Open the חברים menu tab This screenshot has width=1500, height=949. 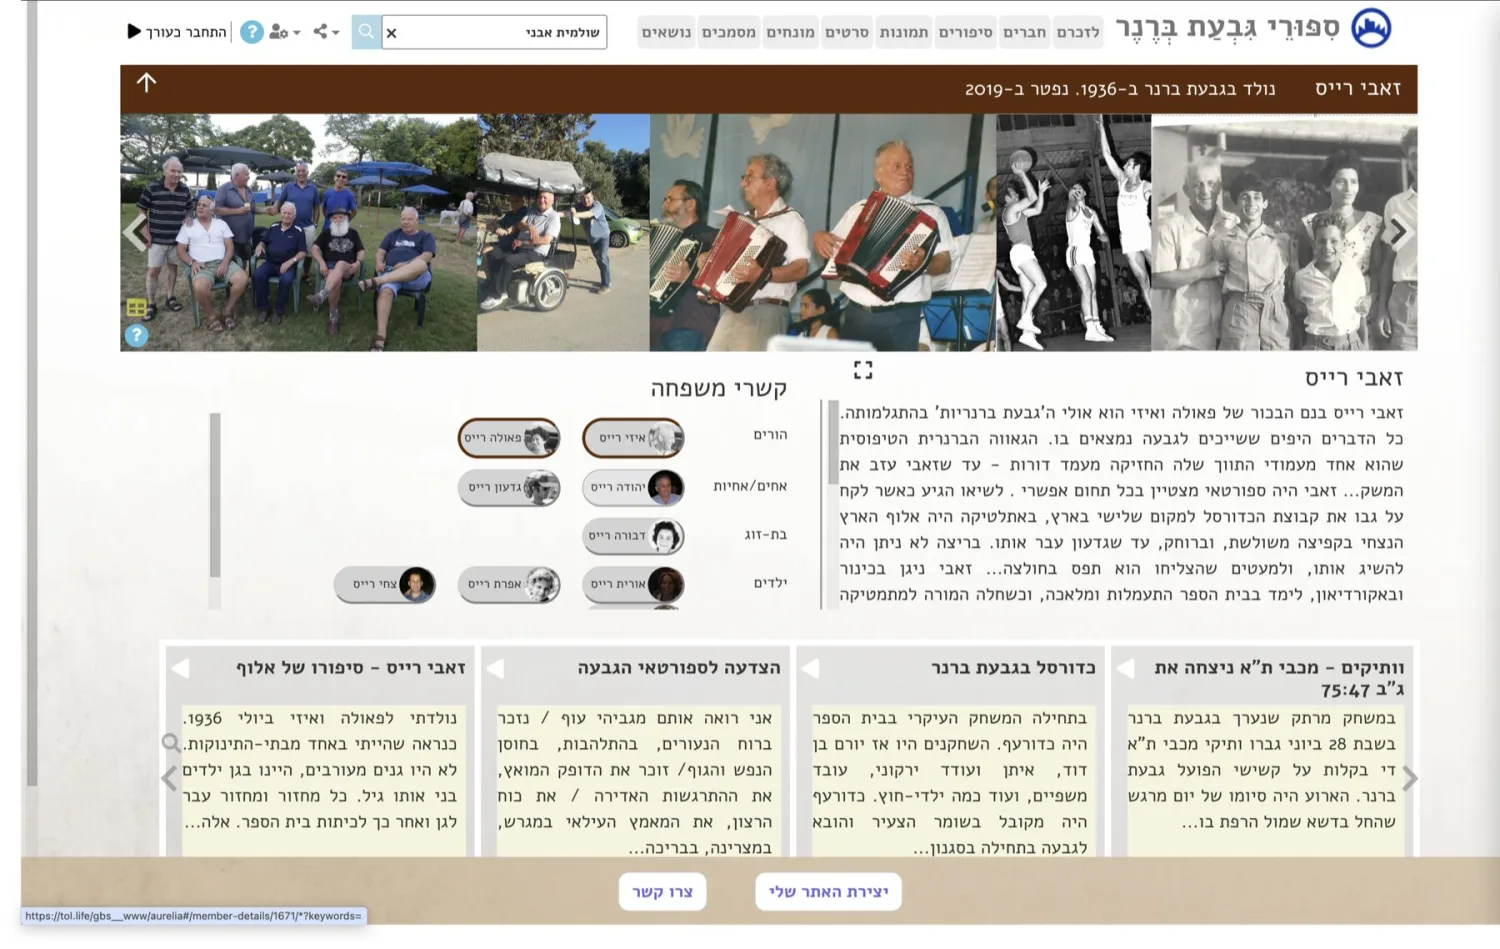point(1025,32)
